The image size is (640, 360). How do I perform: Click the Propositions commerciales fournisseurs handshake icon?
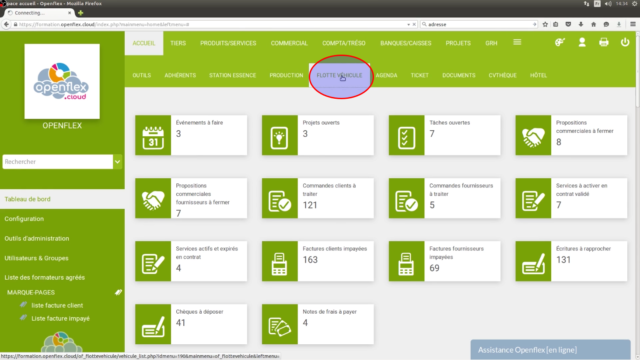pos(153,198)
